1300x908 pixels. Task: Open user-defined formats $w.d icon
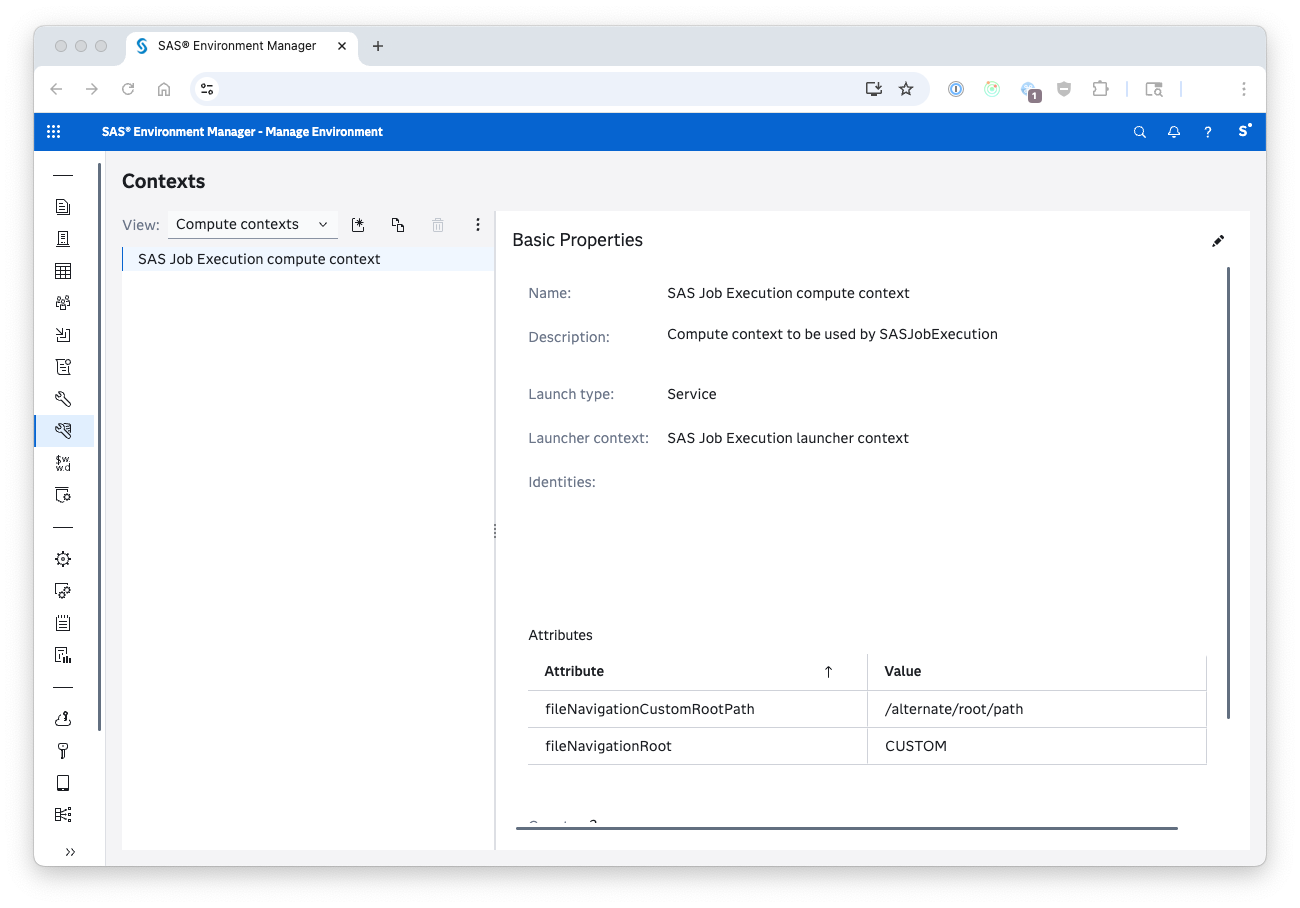click(63, 463)
